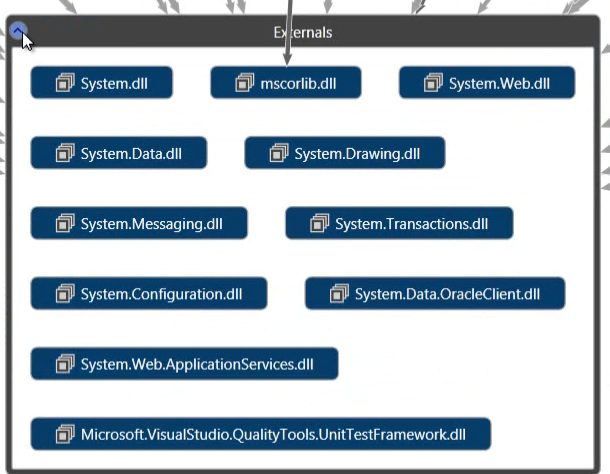Click assembly icon beside mscorlib.dll

click(245, 83)
